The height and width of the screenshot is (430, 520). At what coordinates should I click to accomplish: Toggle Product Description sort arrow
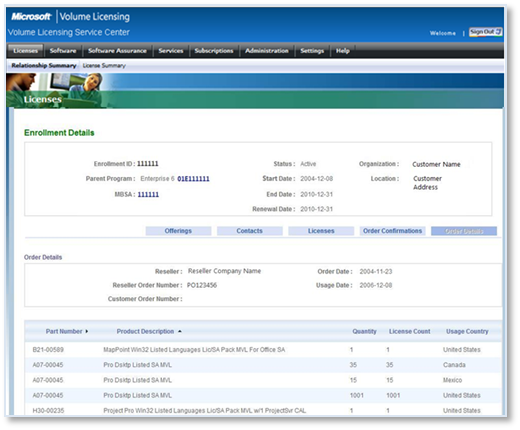tap(180, 331)
